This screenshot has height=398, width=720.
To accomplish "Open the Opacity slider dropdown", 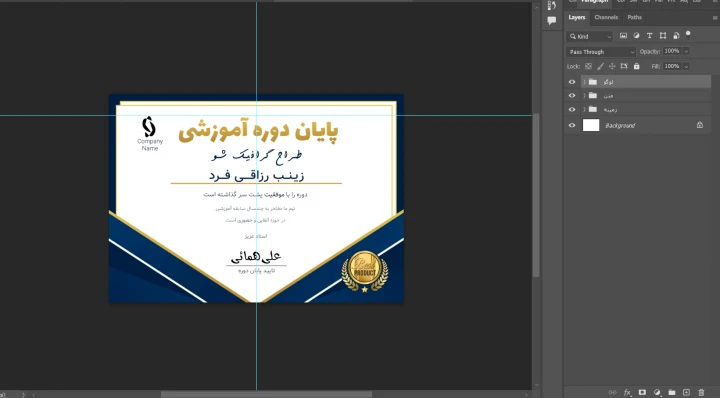I will pos(686,51).
